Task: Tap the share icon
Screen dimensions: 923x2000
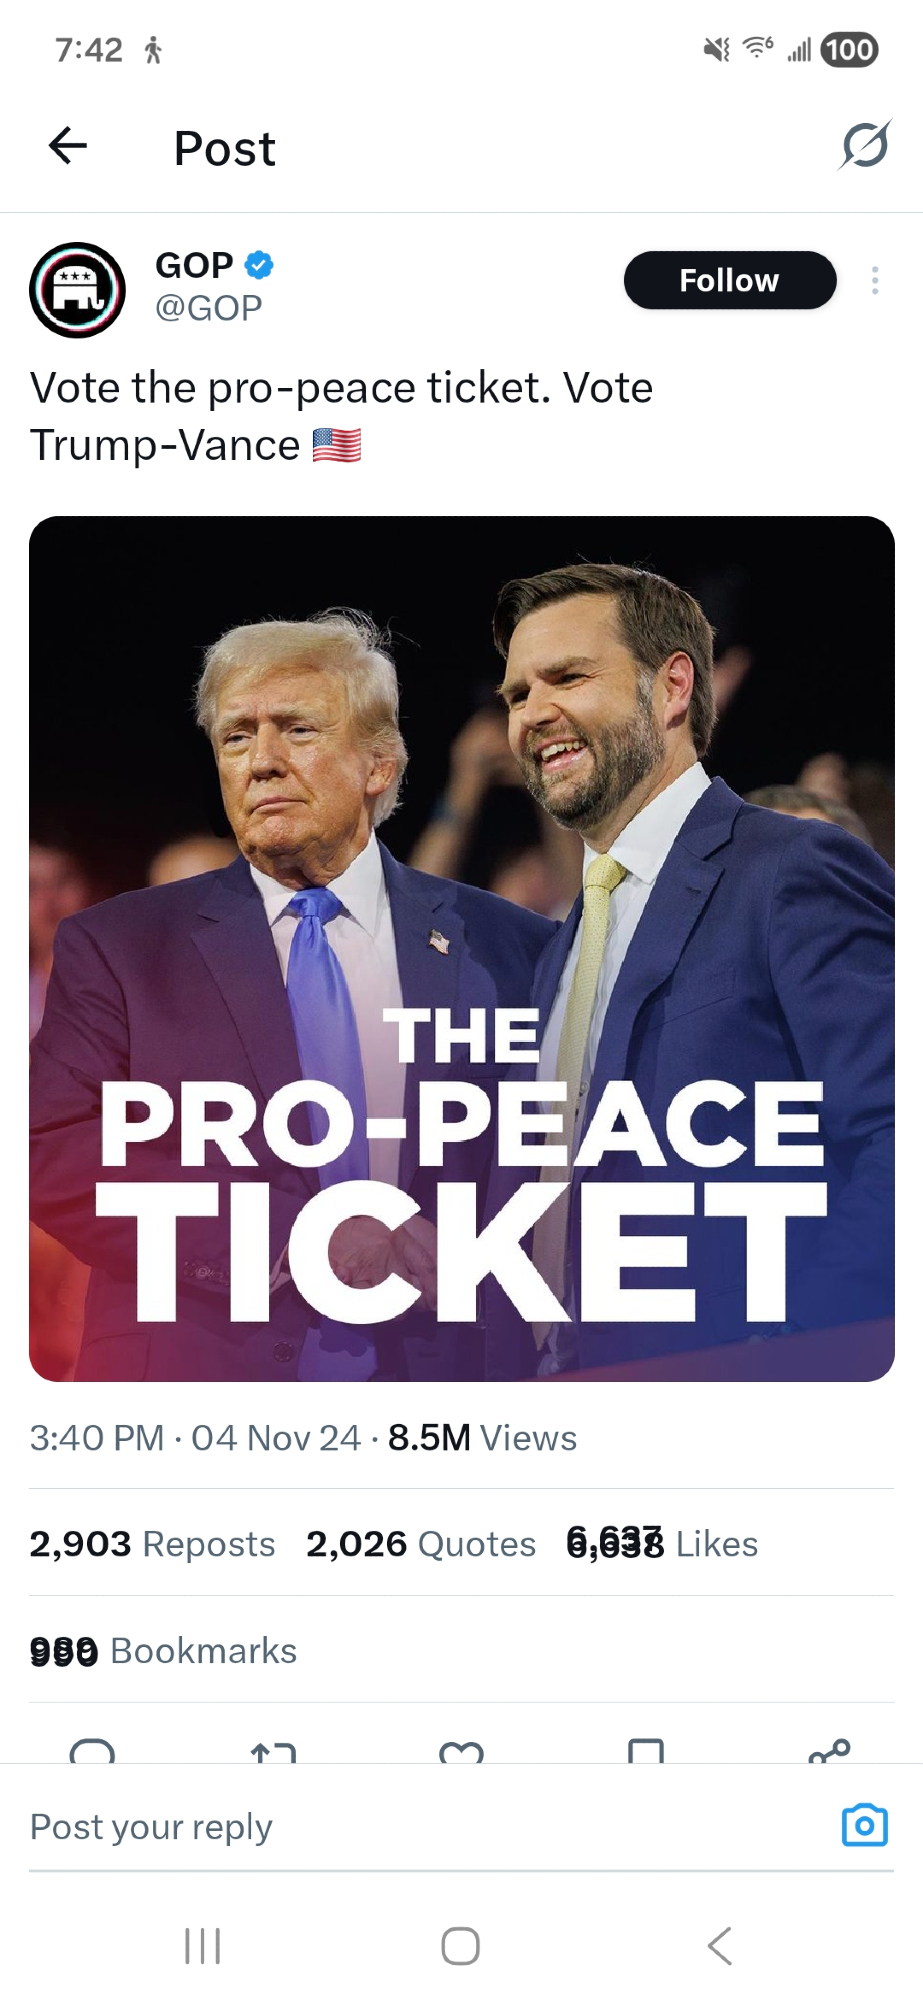Action: 829,1751
